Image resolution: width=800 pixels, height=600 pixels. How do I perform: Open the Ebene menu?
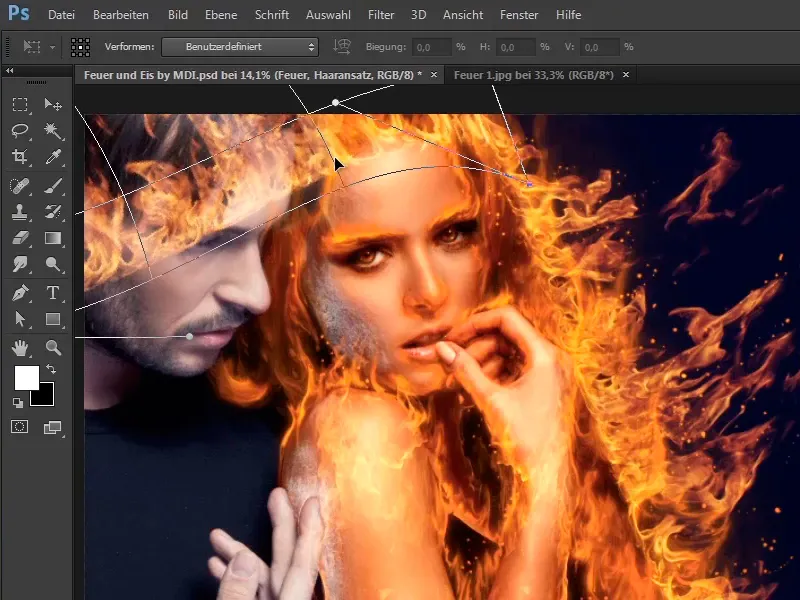(x=221, y=15)
